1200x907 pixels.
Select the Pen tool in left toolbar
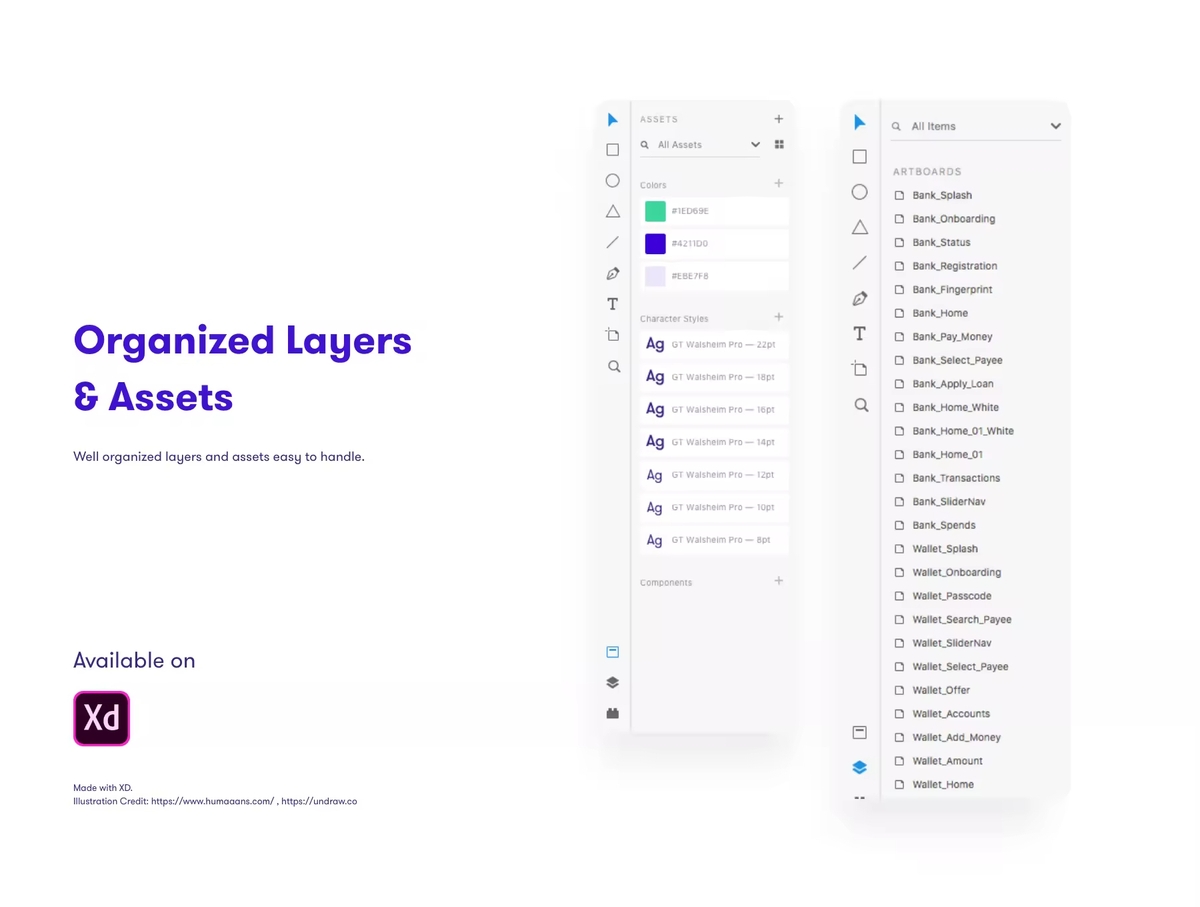click(x=613, y=273)
